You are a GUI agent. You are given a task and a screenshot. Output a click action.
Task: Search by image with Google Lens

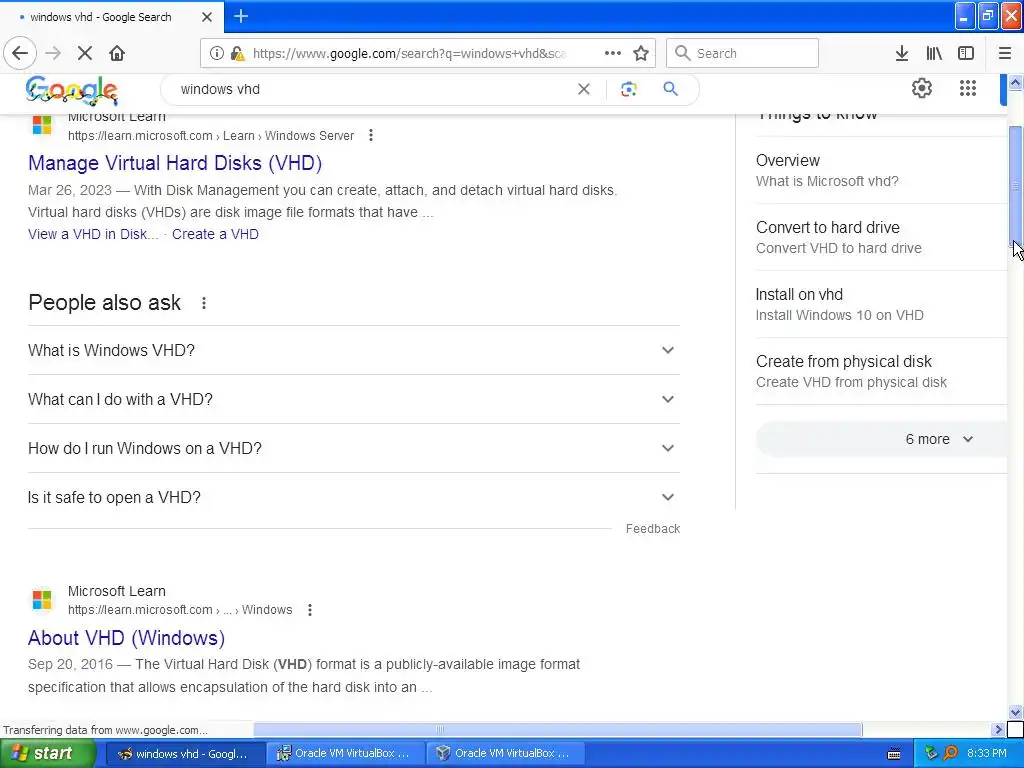628,89
